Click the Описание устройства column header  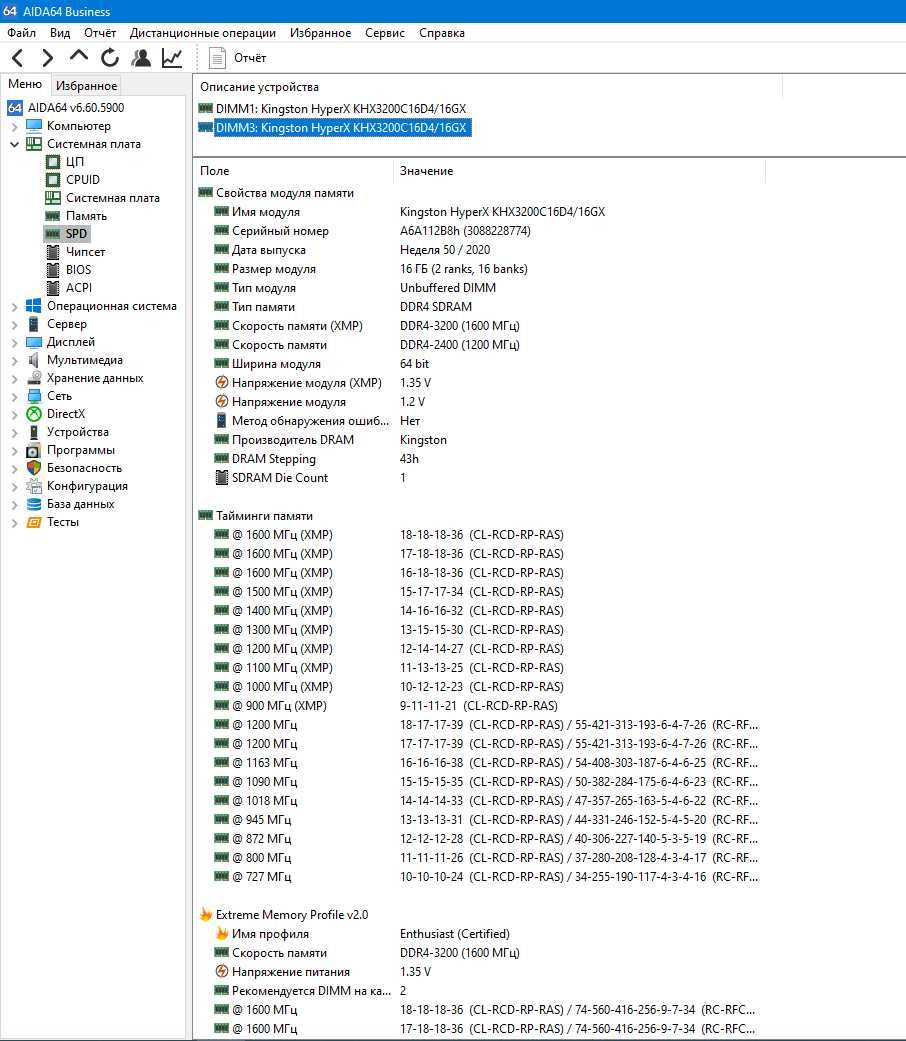[488, 86]
